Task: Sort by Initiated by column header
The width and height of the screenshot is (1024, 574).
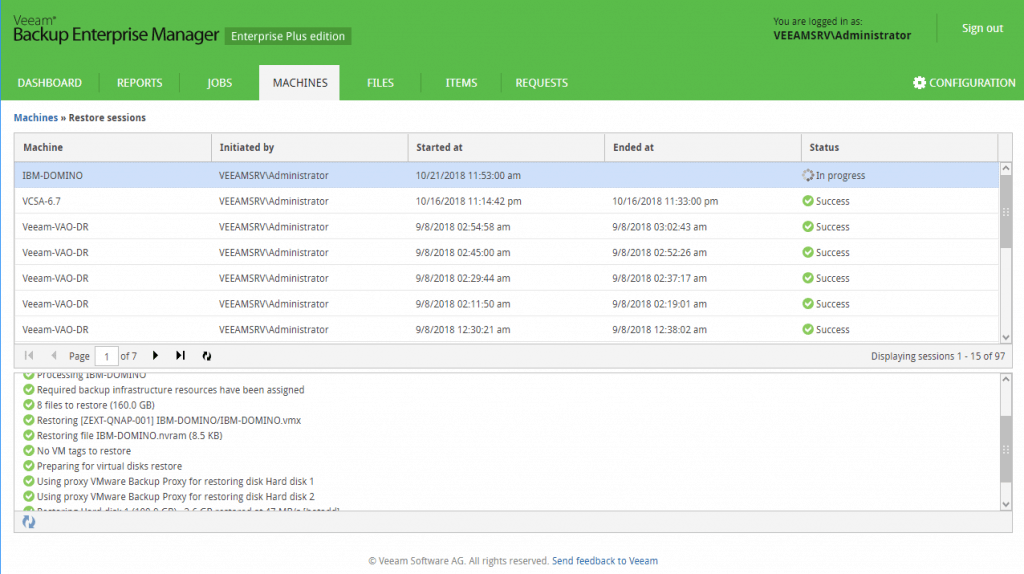Action: 310,148
